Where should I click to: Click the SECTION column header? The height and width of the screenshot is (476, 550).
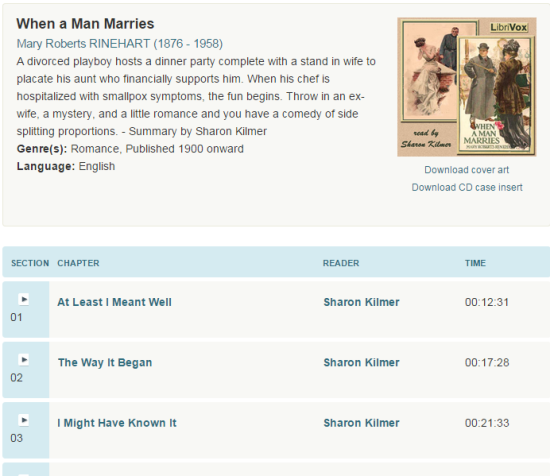point(30,263)
